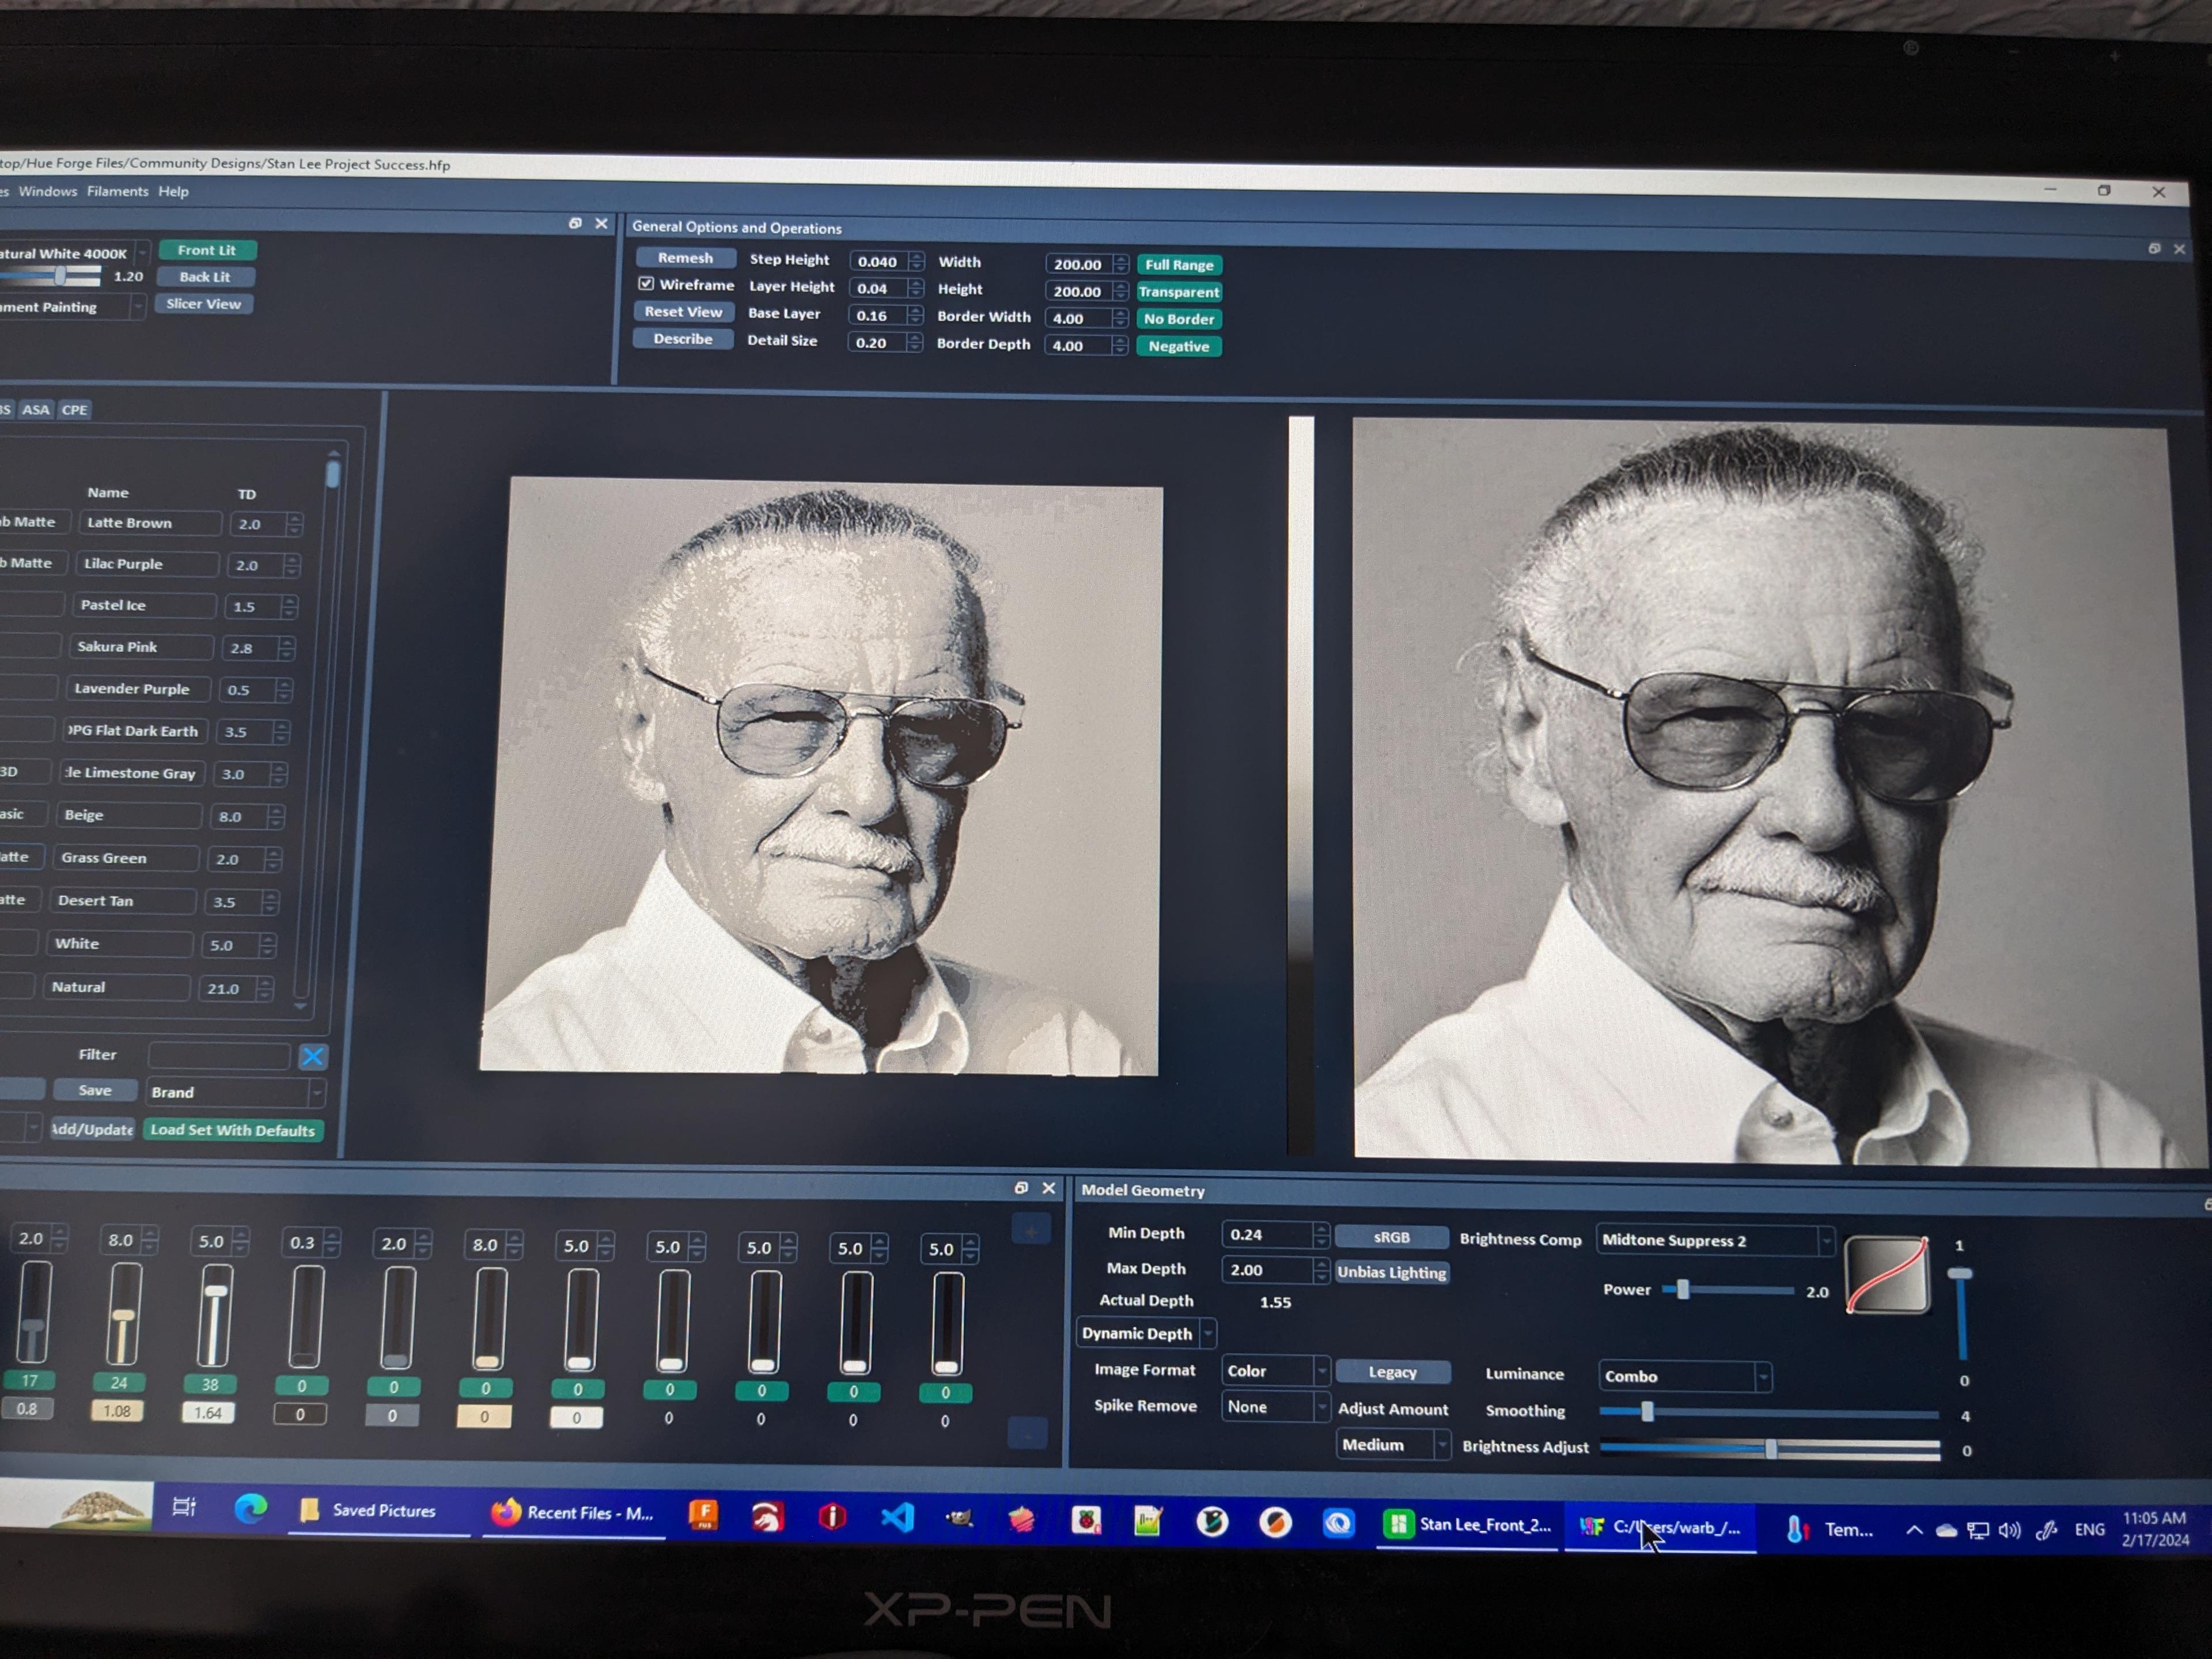Viewport: 2212px width, 1659px height.
Task: Show hidden system tray icons chevron
Action: pos(1913,1530)
